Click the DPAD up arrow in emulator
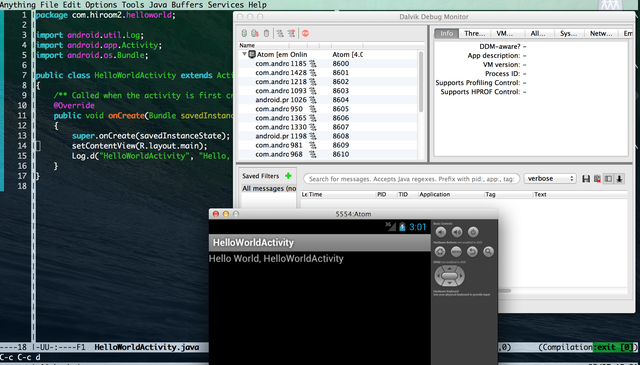The width and height of the screenshot is (640, 365). (x=449, y=268)
